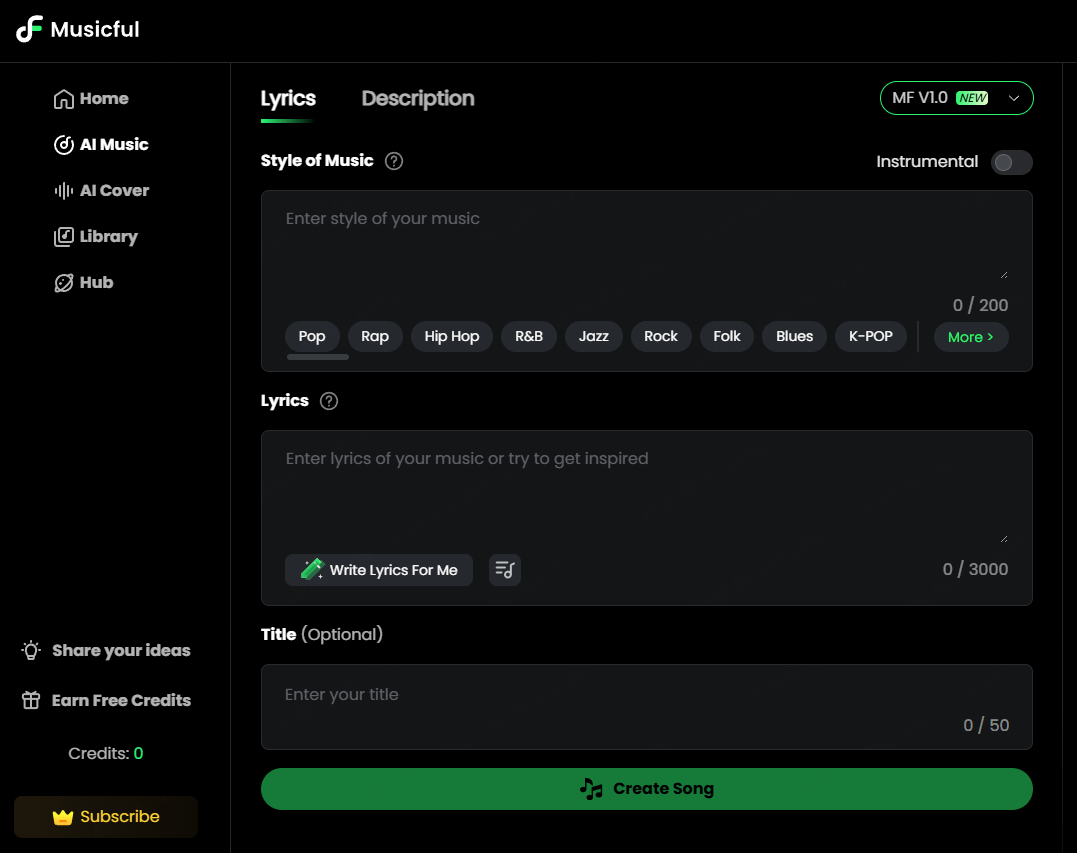The width and height of the screenshot is (1077, 853).
Task: Click the Musicful logo
Action: pyautogui.click(x=77, y=29)
